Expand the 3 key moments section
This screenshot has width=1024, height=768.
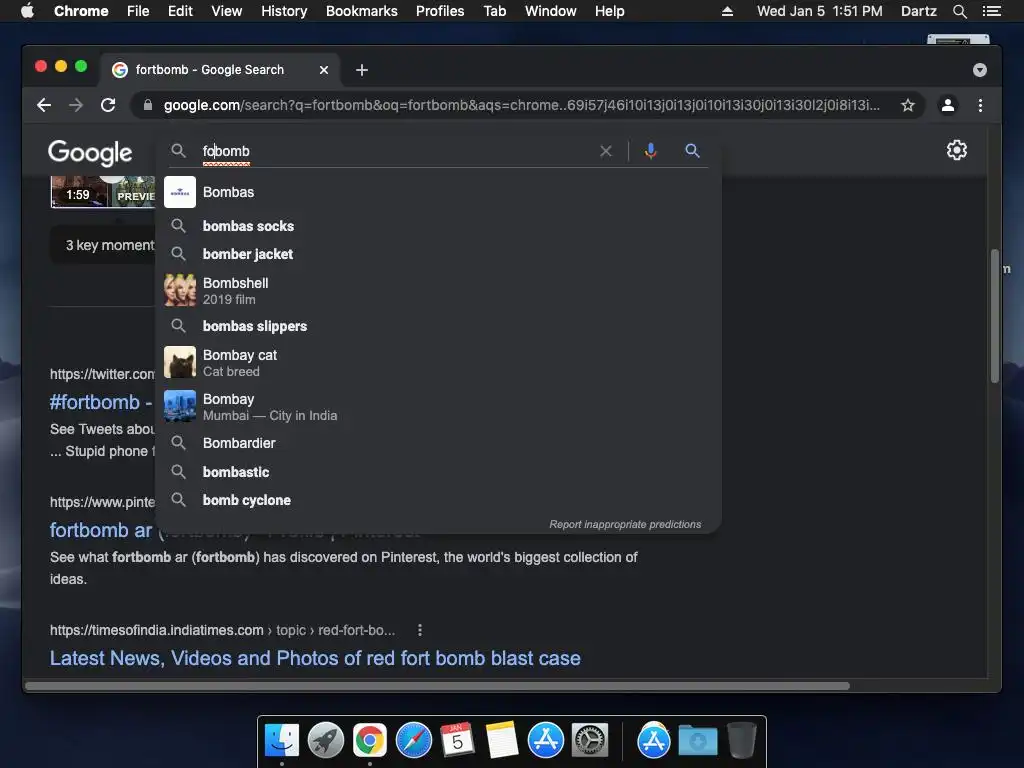[x=103, y=246]
